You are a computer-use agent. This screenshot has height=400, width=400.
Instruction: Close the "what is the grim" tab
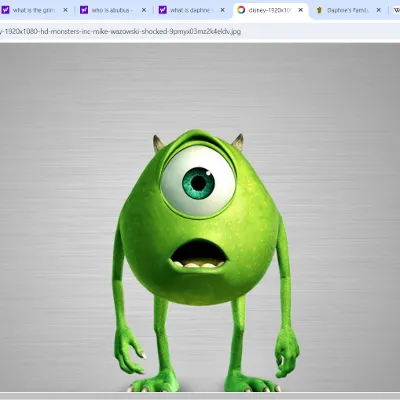pos(65,10)
